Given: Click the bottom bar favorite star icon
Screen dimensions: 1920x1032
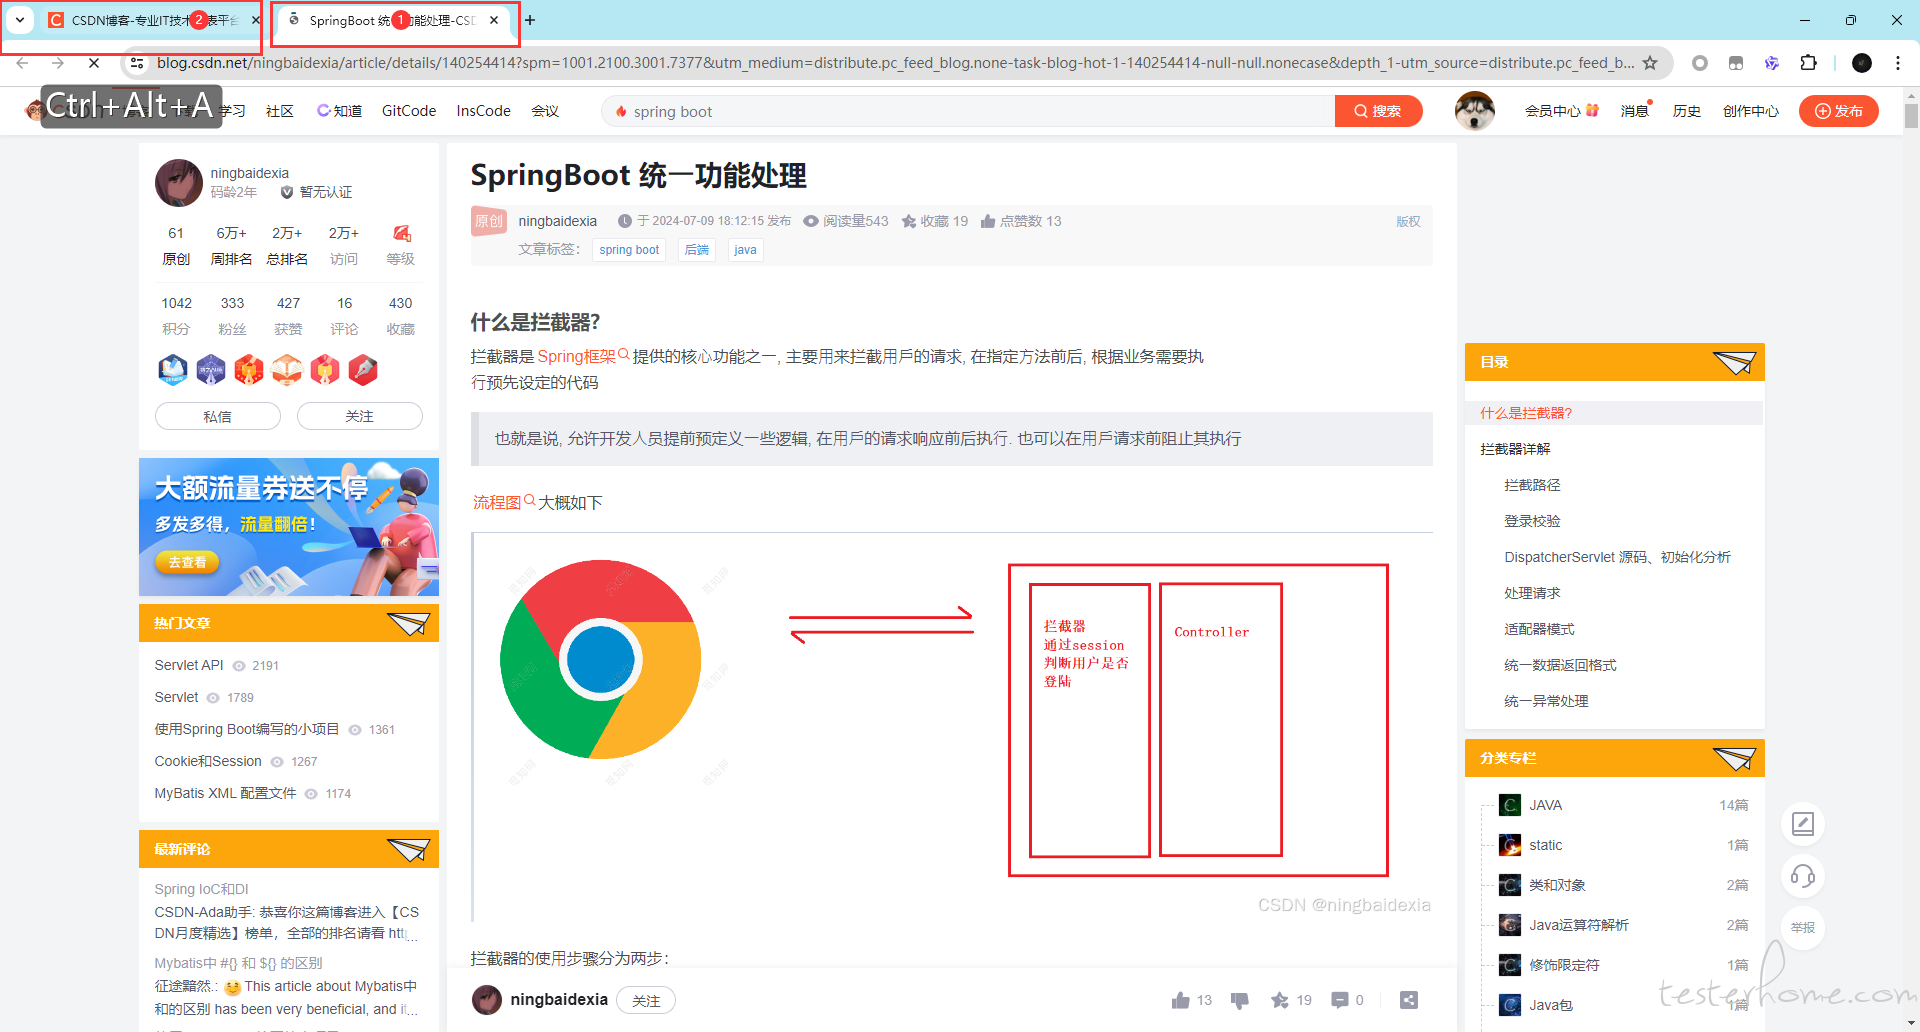Looking at the screenshot, I should coord(1280,1000).
